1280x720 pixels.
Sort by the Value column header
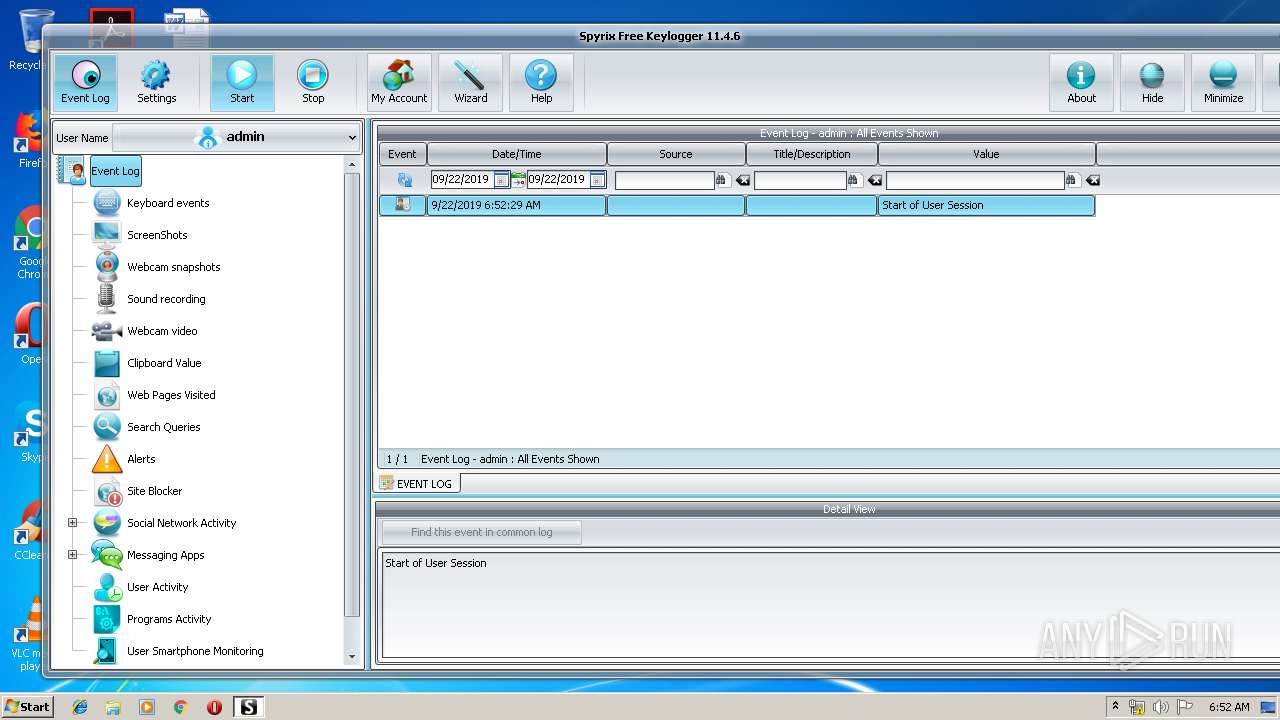986,154
